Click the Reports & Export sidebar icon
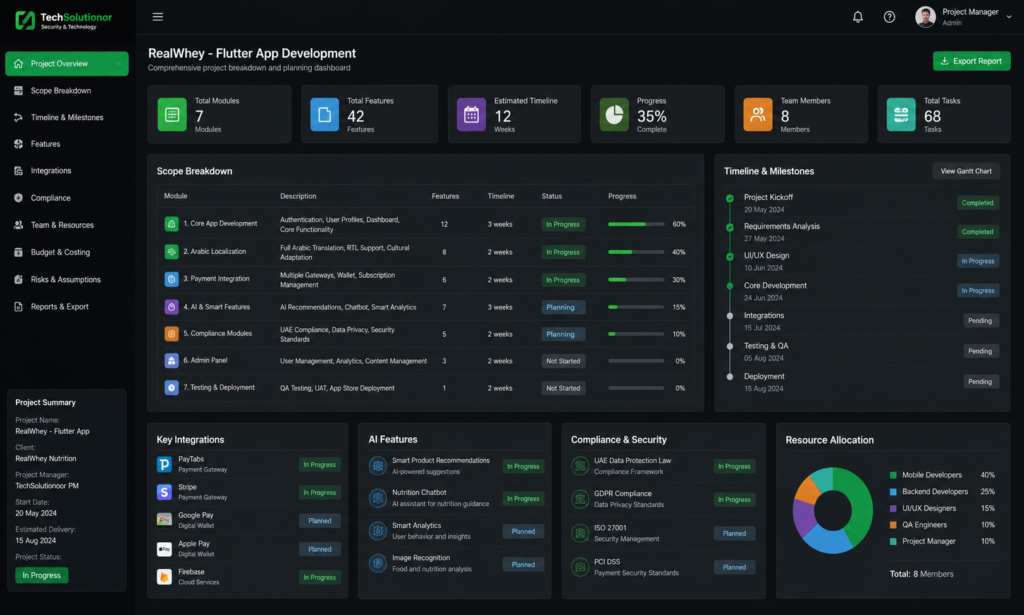 18,306
